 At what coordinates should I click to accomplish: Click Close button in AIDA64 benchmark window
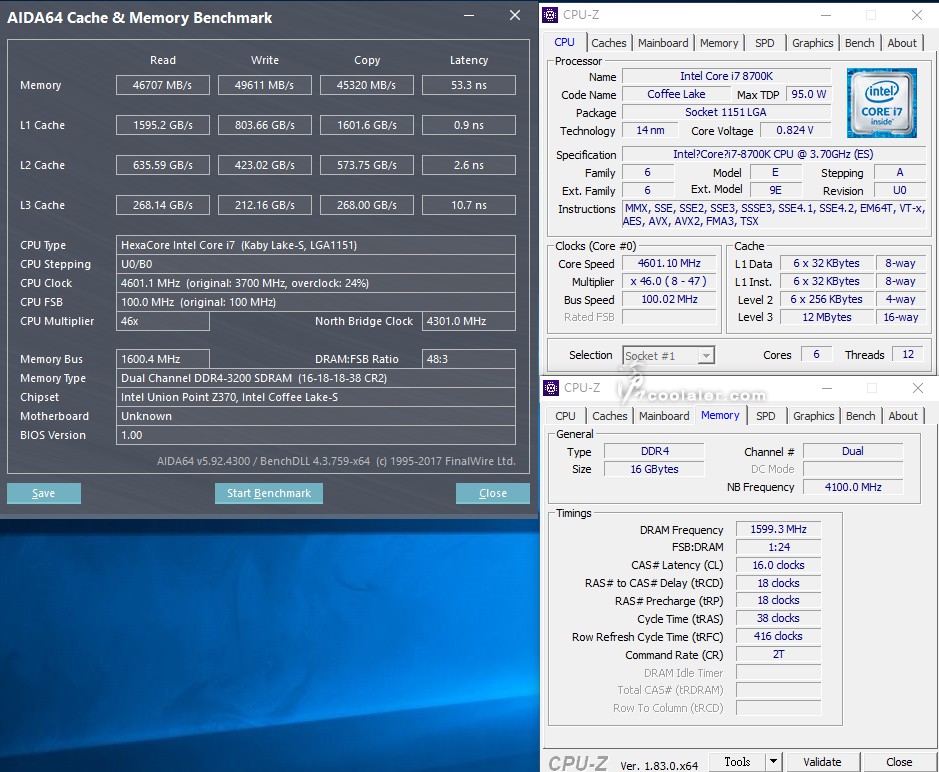(x=493, y=494)
